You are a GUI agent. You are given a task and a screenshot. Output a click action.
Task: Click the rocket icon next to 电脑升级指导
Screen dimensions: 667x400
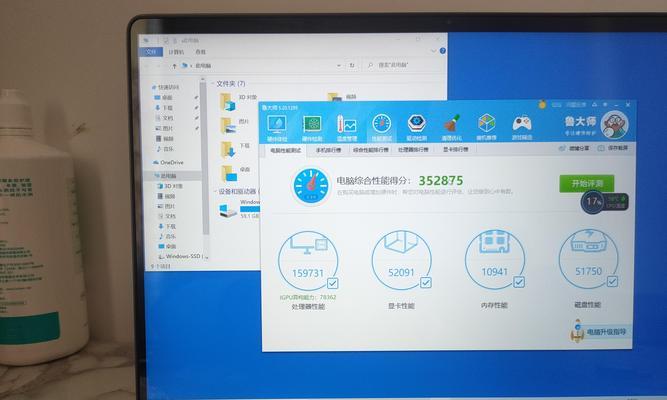577,330
